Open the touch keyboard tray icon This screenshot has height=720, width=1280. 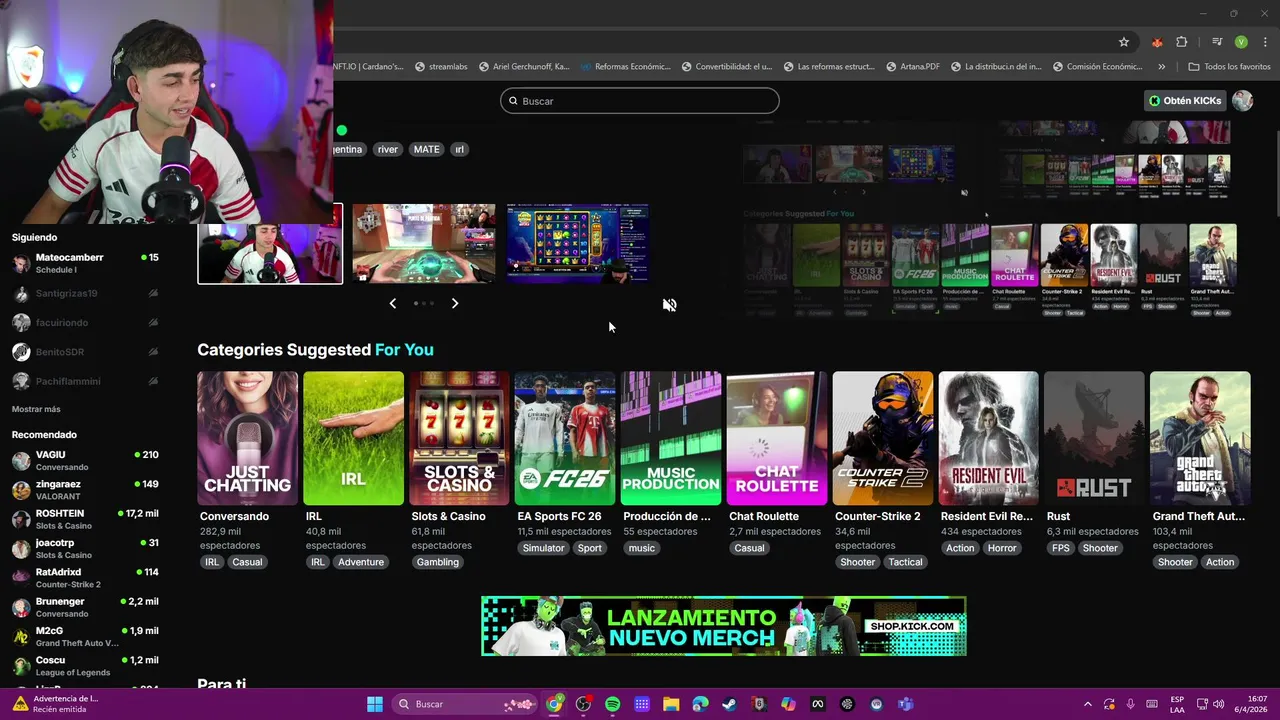1152,704
